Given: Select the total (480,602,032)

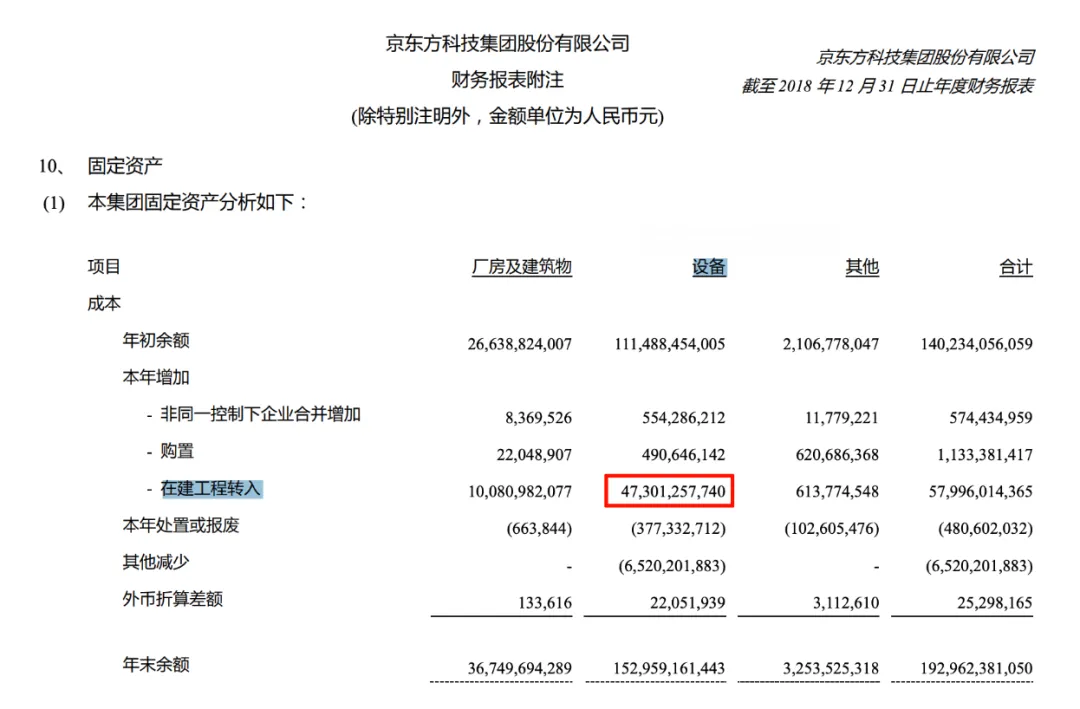Looking at the screenshot, I should pos(985,528).
